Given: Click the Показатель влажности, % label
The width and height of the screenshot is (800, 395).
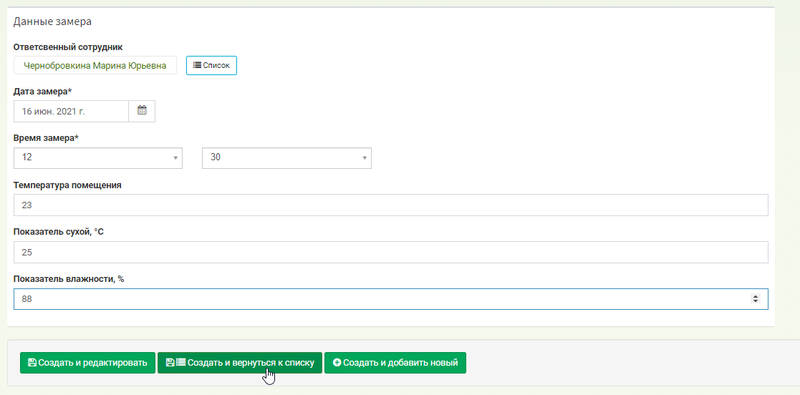Looking at the screenshot, I should point(69,279).
